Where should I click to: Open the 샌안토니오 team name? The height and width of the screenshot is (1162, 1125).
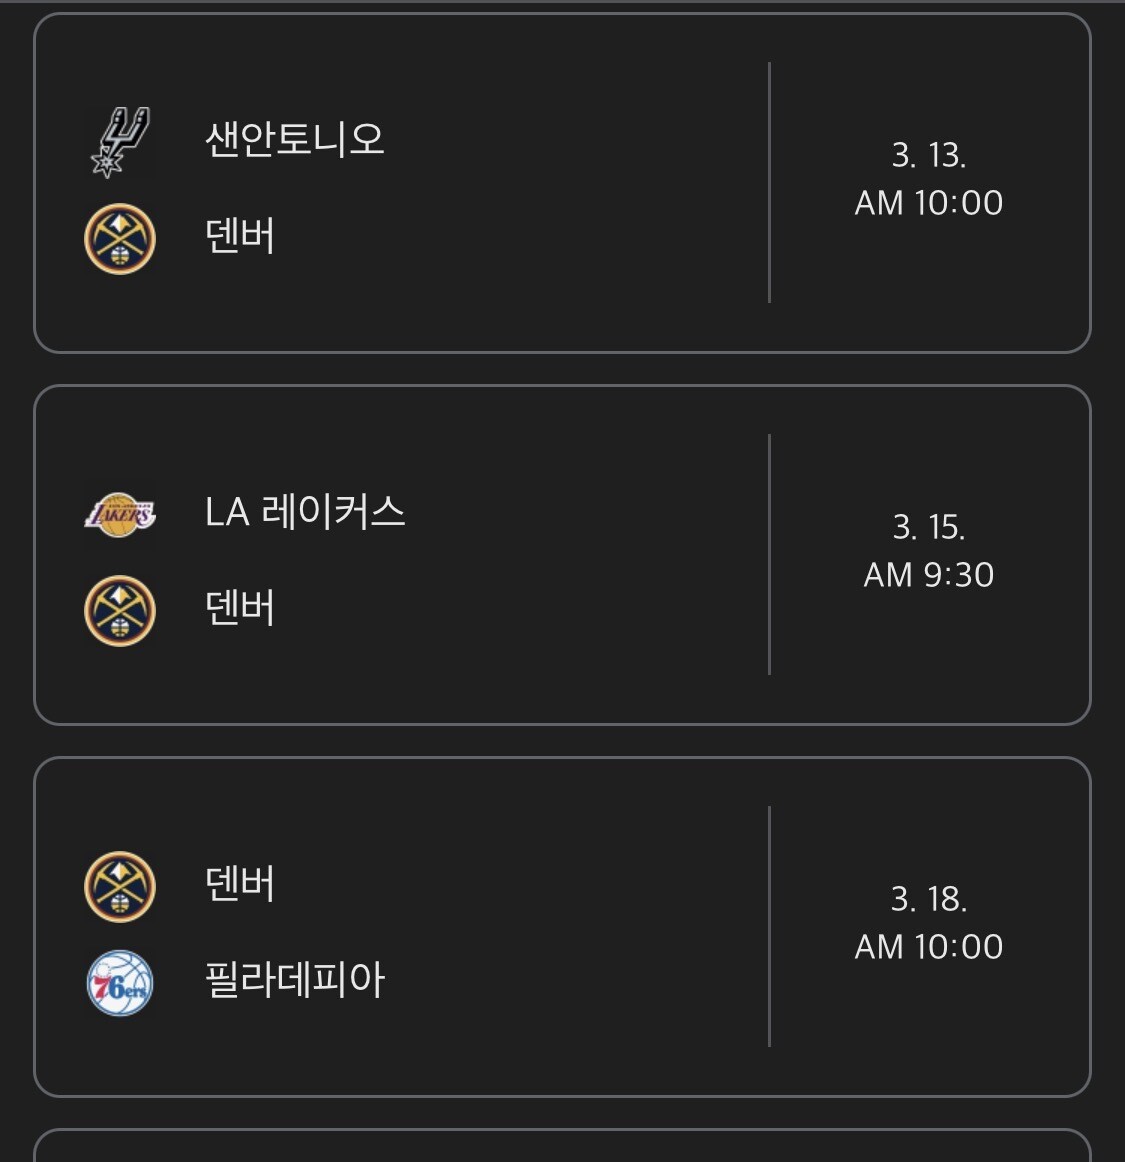point(294,139)
